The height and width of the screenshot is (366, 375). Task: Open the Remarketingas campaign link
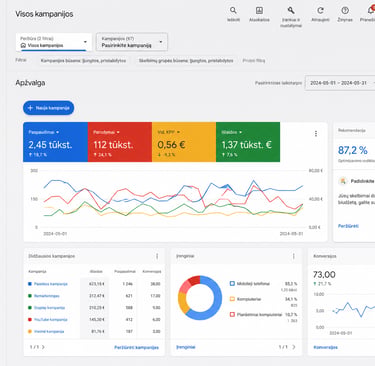click(x=47, y=296)
